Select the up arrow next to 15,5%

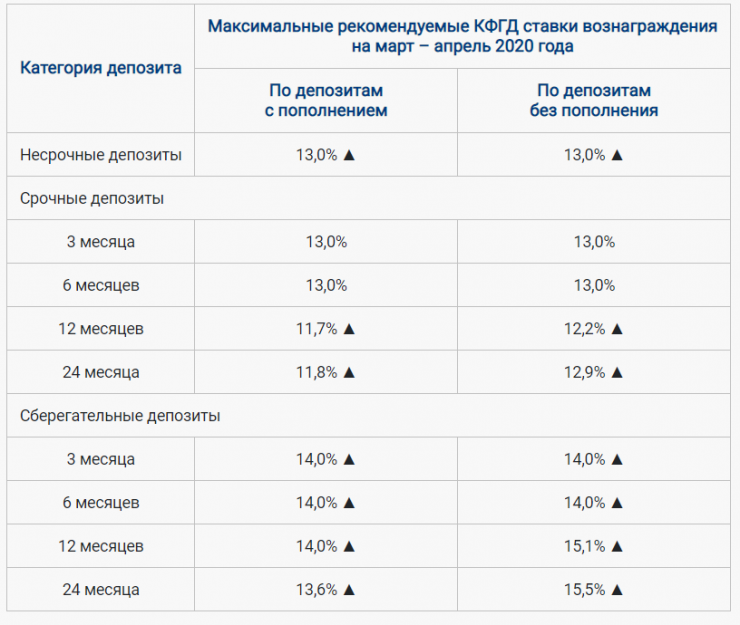(617, 589)
